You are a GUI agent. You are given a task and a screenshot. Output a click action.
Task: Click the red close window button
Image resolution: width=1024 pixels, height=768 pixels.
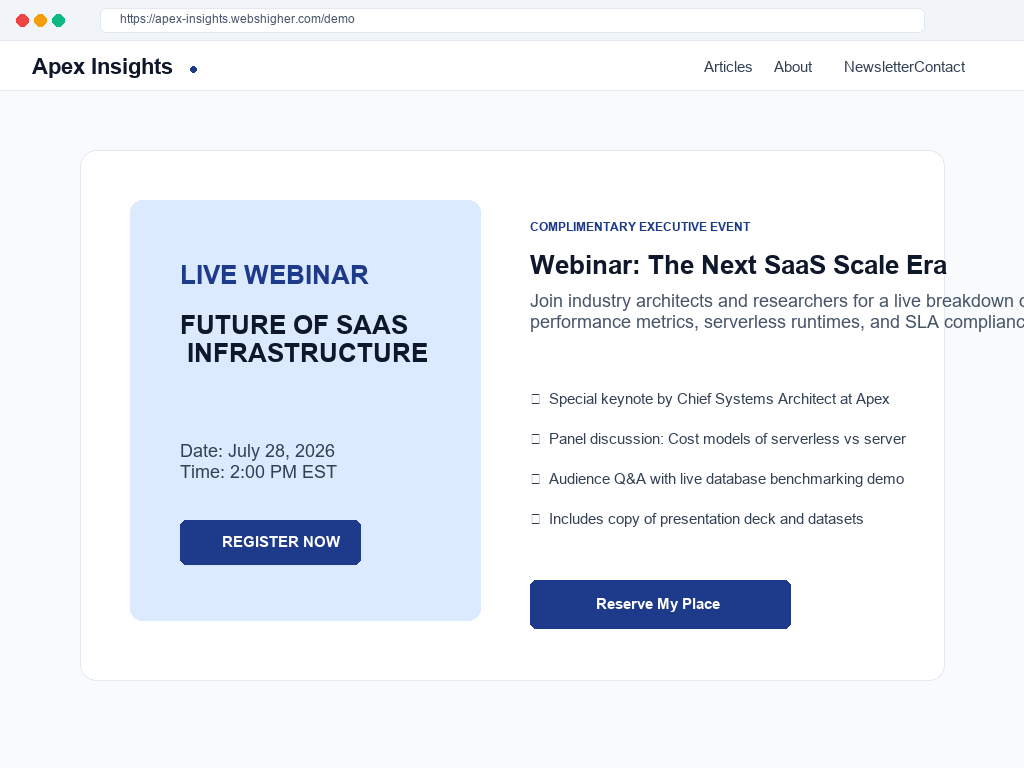[22, 20]
